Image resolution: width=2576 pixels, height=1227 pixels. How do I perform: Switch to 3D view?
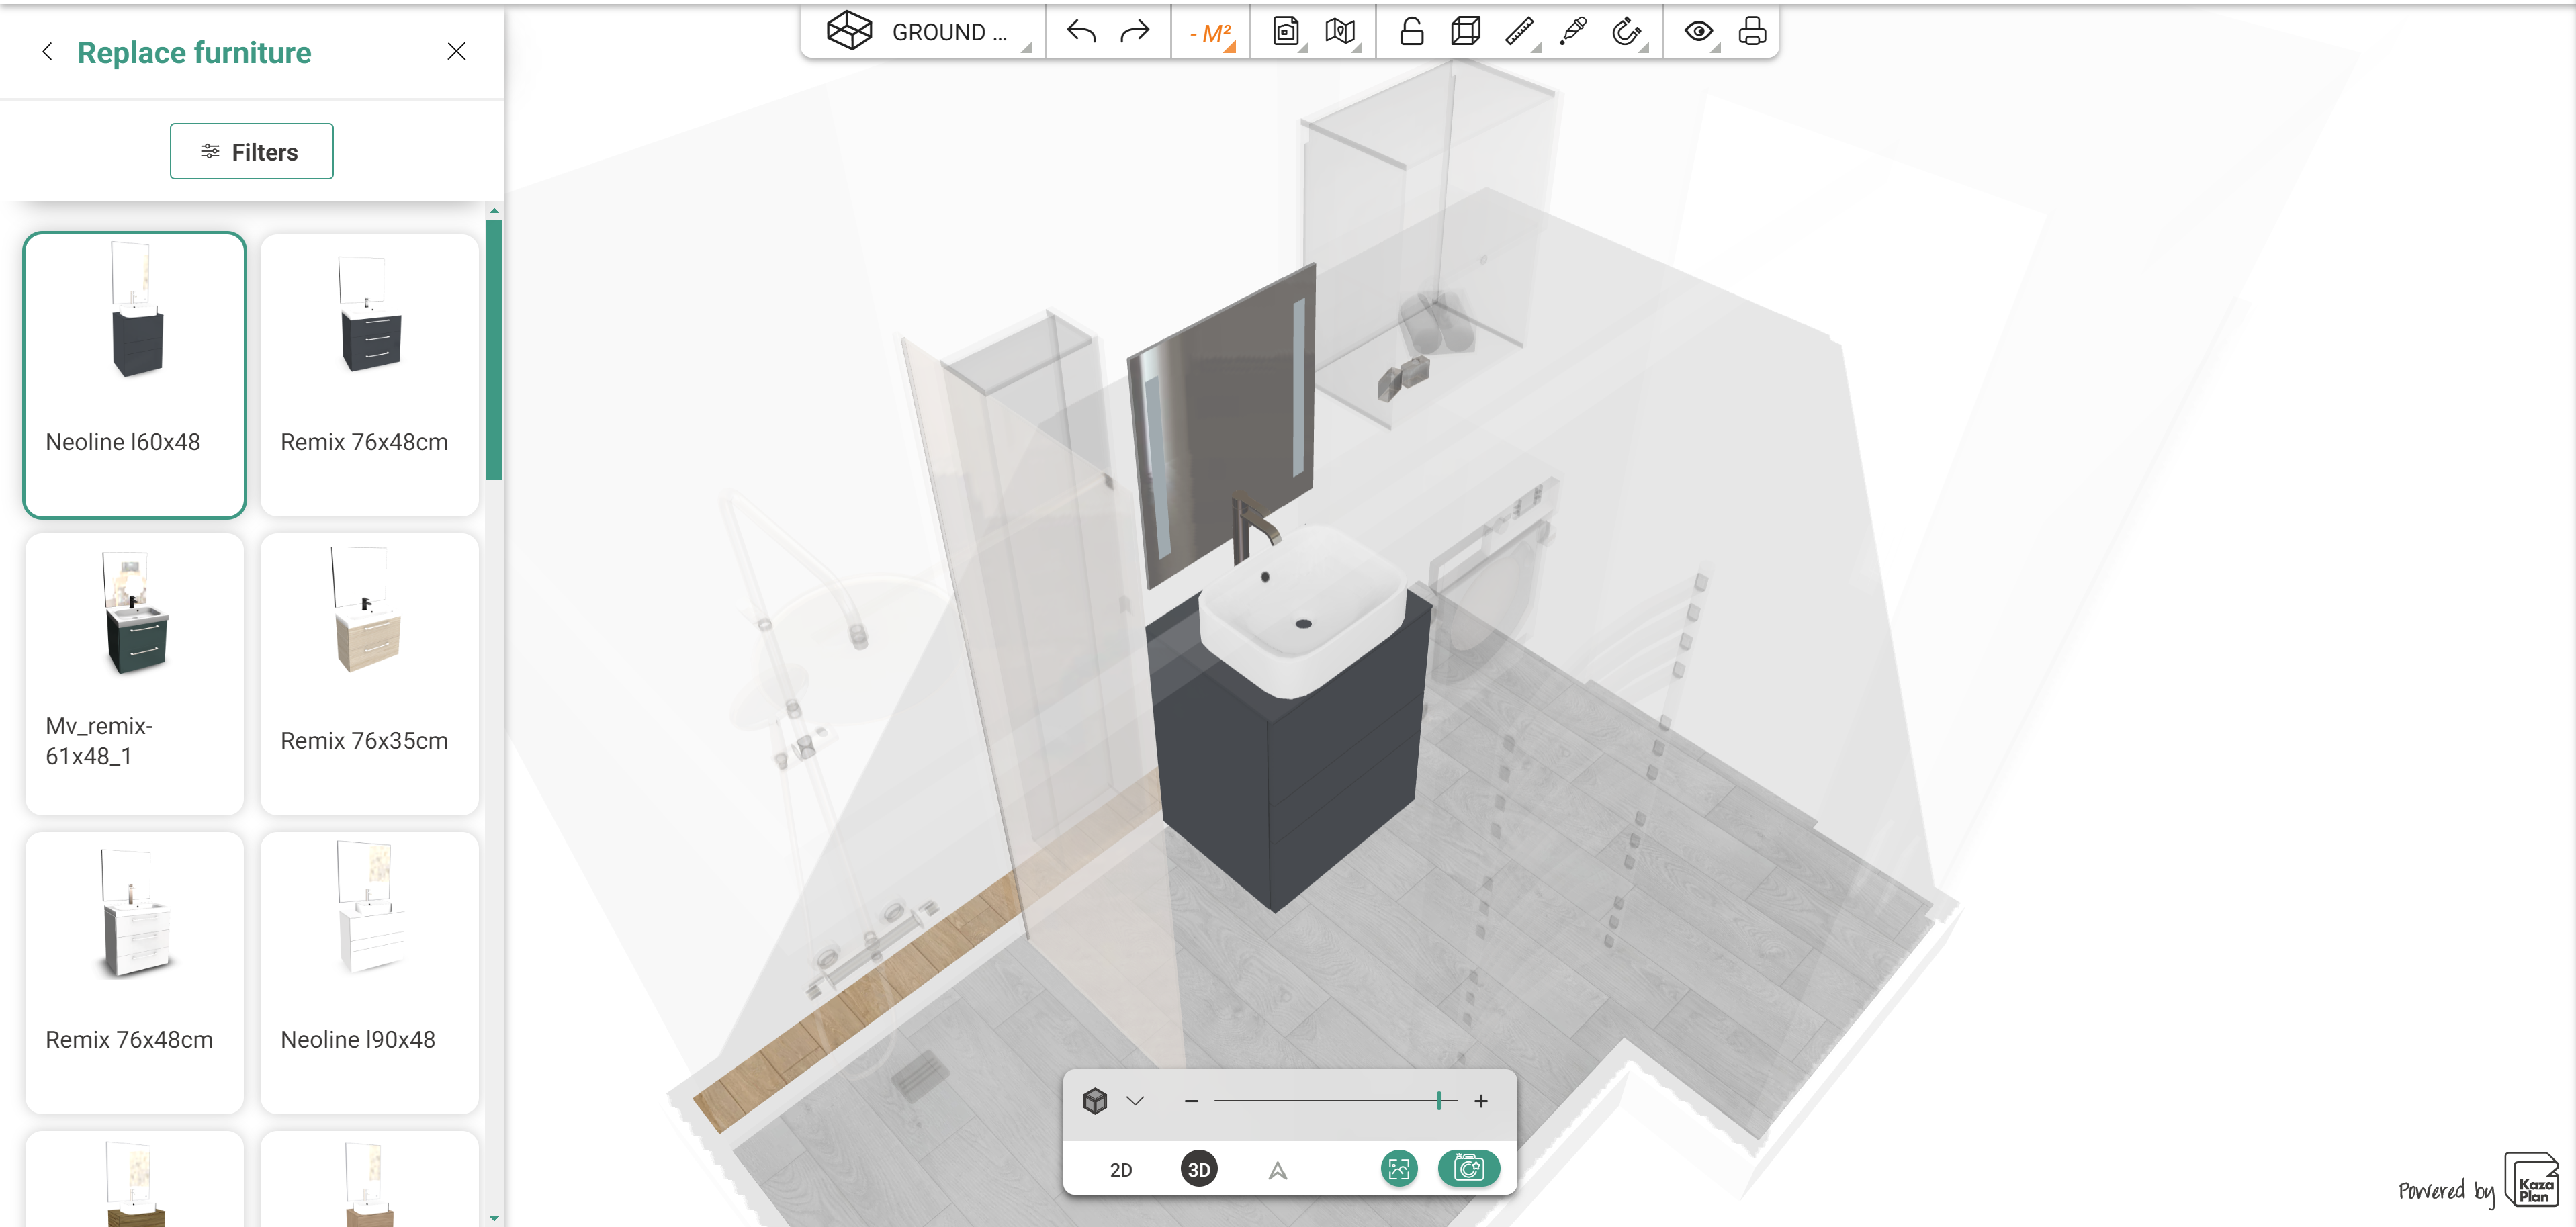coord(1199,1169)
